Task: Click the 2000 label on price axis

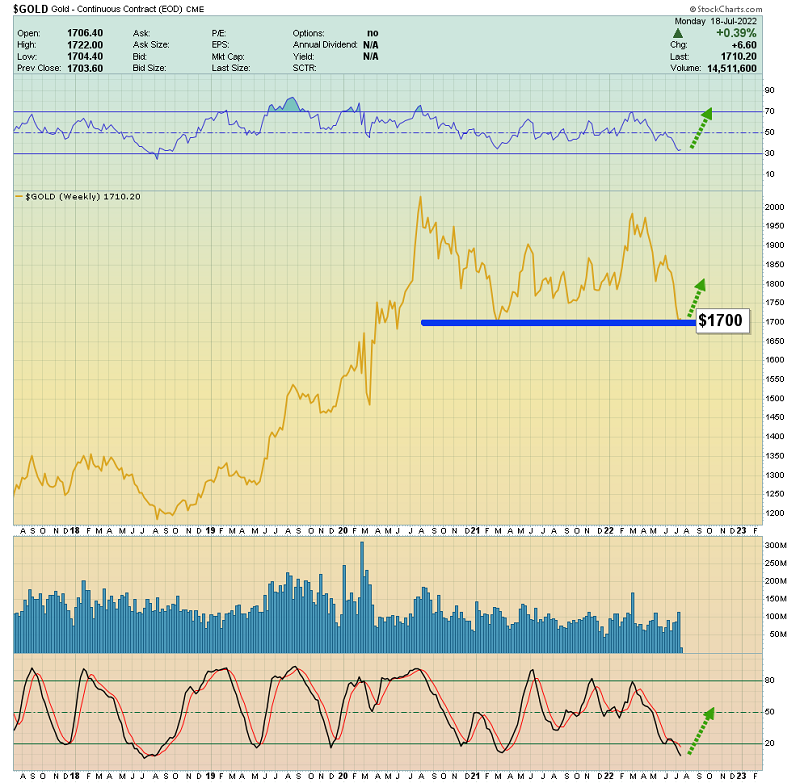Action: [x=774, y=207]
